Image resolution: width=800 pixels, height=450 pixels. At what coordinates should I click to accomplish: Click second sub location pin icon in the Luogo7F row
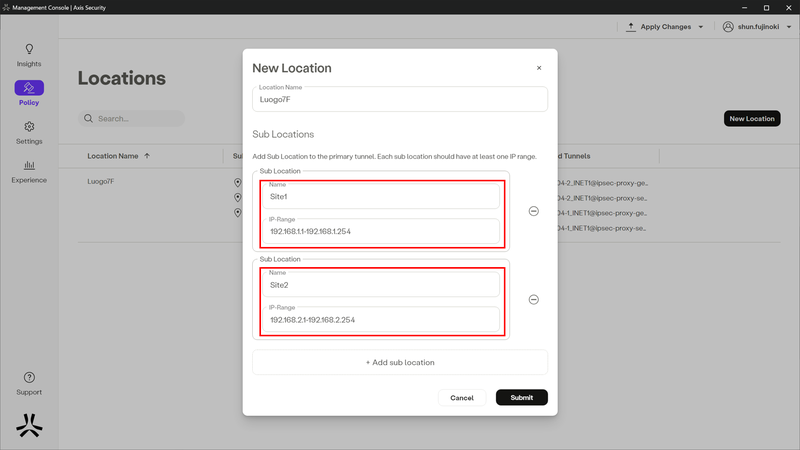click(x=238, y=197)
